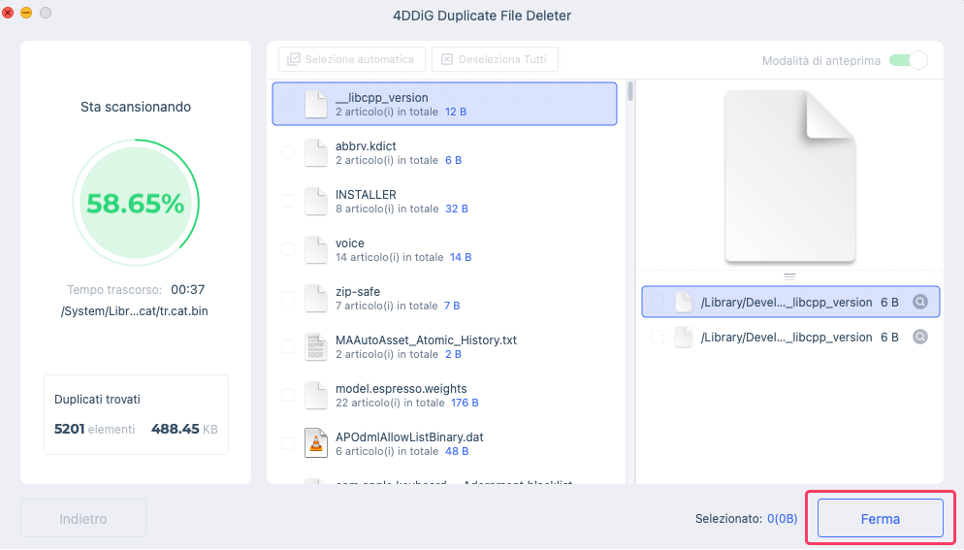
Task: Click the file icon of second duplicate path row
Action: pyautogui.click(x=684, y=337)
